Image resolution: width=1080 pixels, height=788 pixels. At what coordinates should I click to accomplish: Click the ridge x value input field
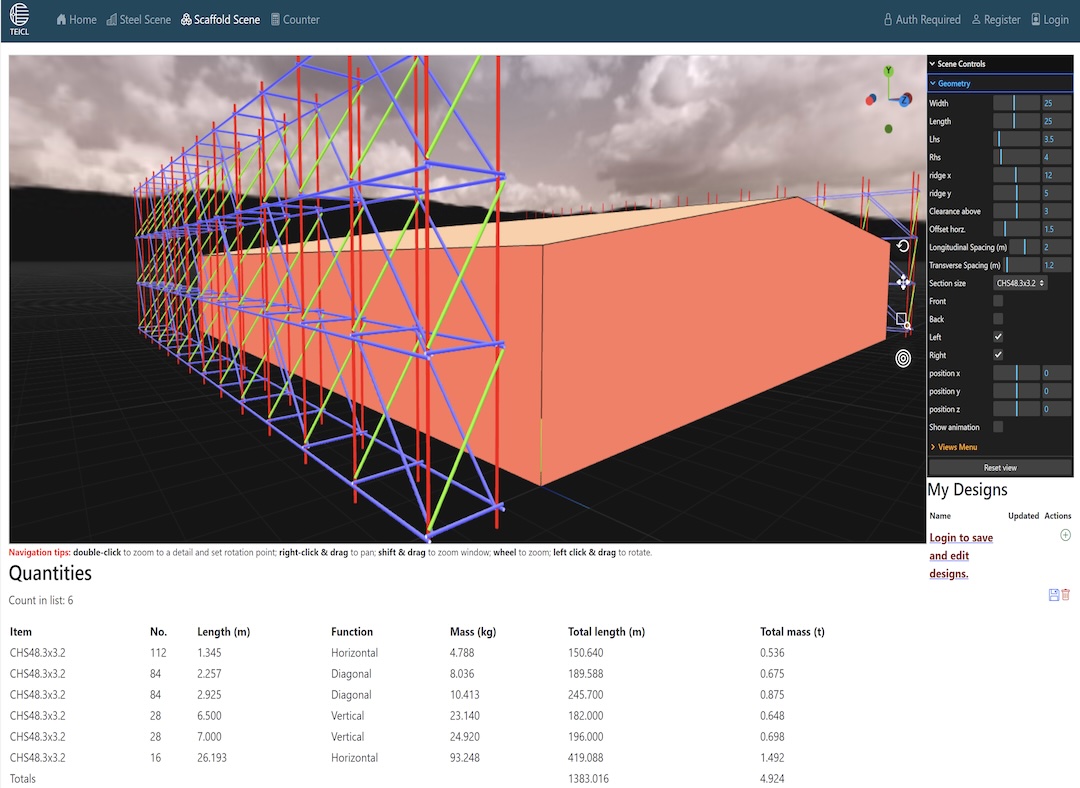coord(1057,175)
